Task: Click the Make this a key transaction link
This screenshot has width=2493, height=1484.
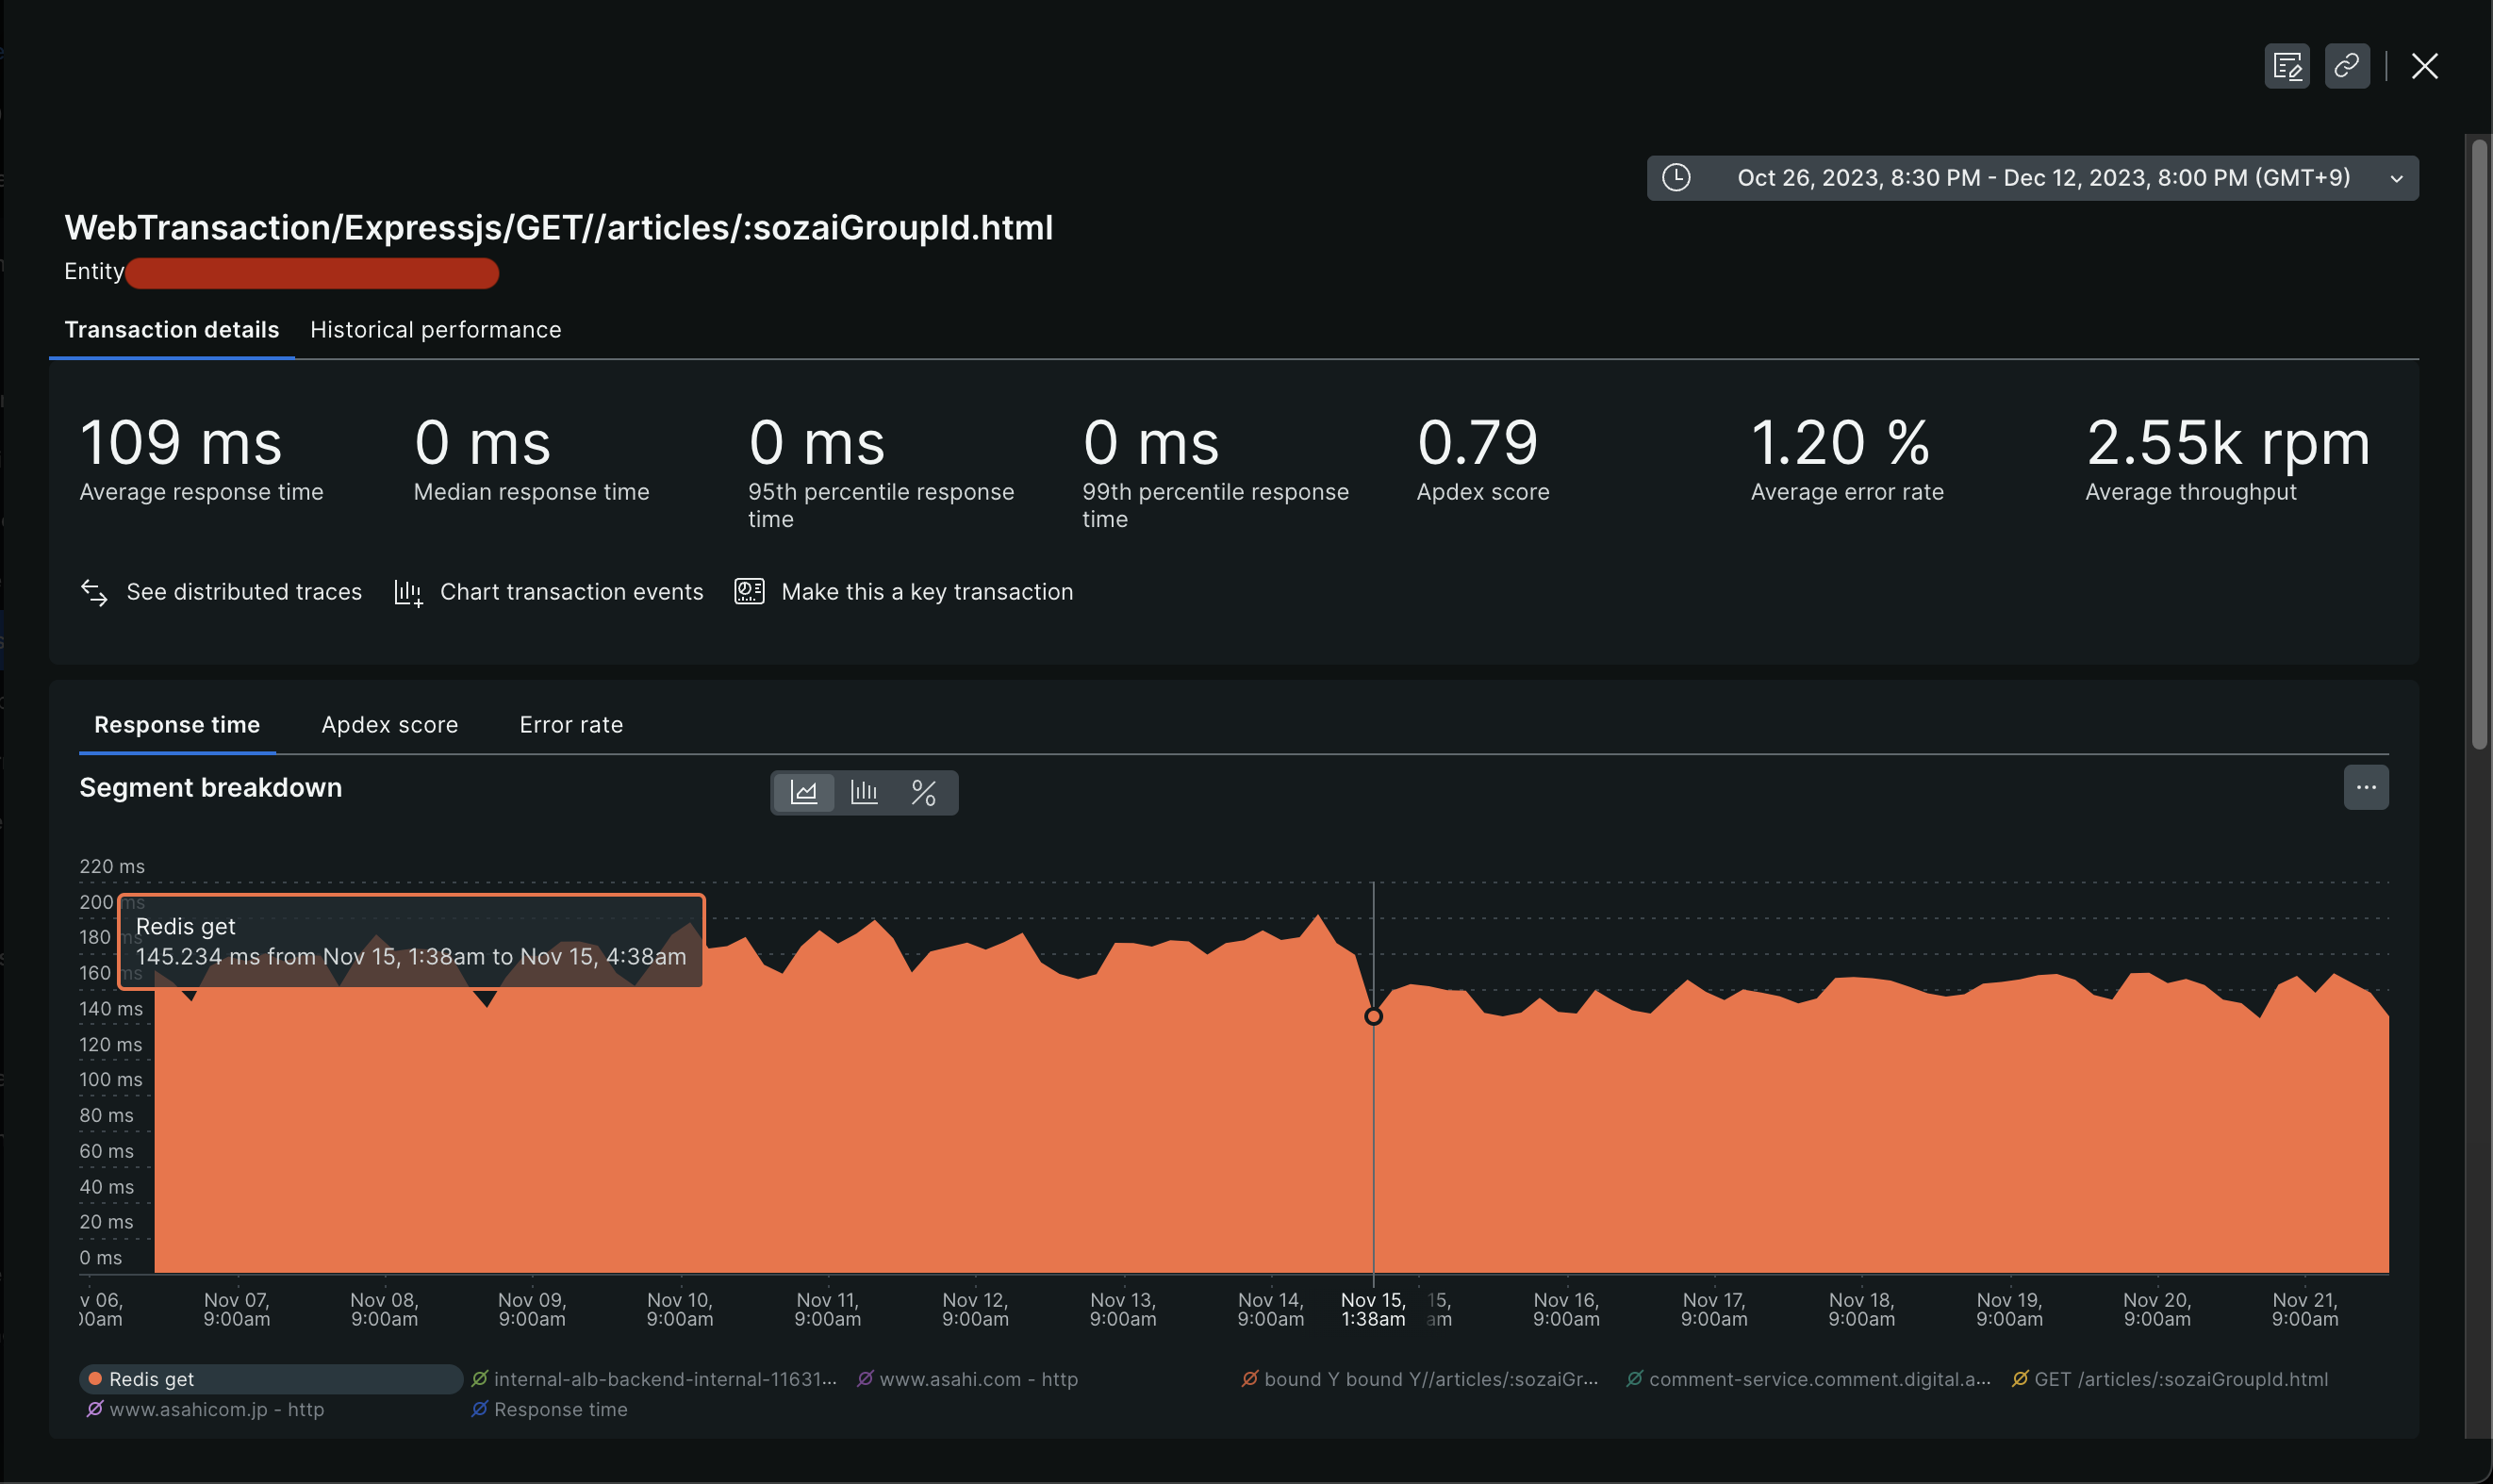Action: [x=926, y=592]
